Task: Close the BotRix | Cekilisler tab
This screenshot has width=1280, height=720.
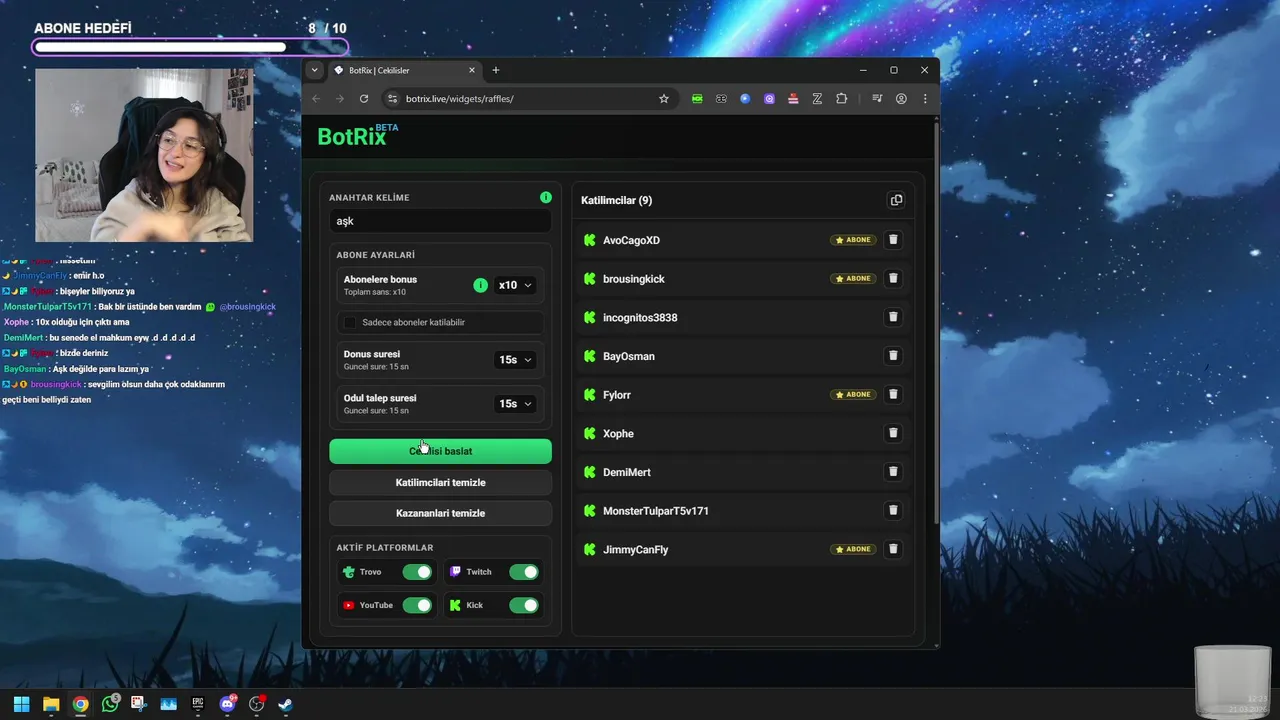Action: click(x=472, y=70)
